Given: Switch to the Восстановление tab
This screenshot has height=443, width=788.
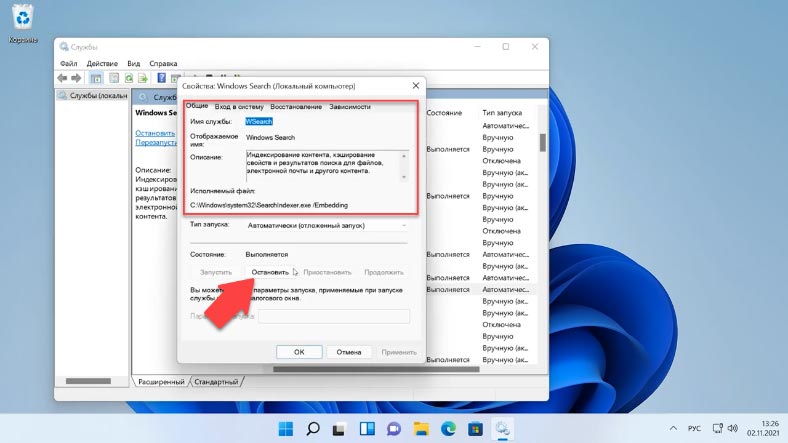Looking at the screenshot, I should tap(296, 106).
